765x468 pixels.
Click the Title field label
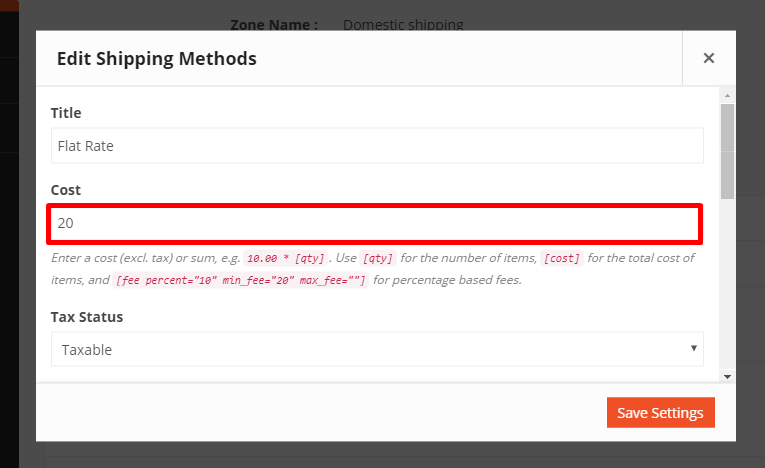click(x=66, y=113)
